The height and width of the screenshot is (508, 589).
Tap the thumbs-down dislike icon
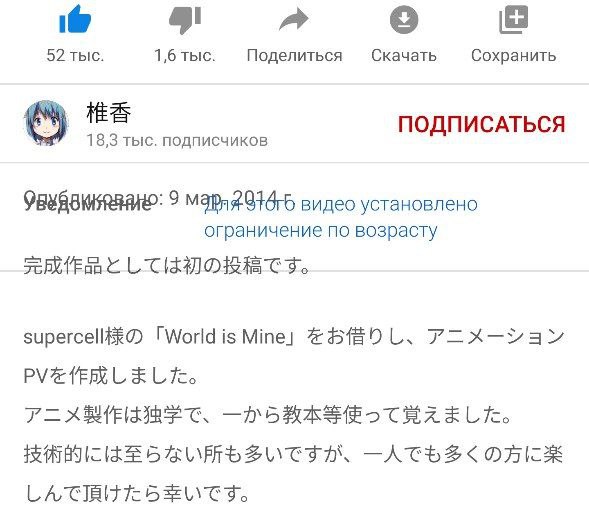tap(185, 20)
